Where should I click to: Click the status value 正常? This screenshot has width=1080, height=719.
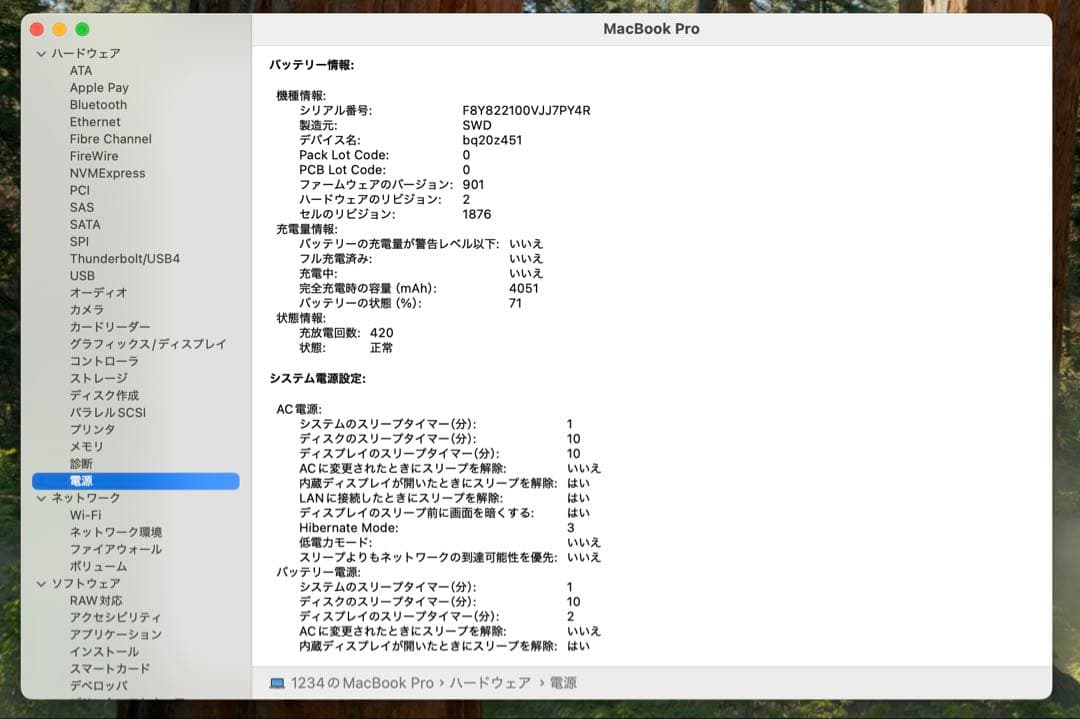(x=382, y=348)
